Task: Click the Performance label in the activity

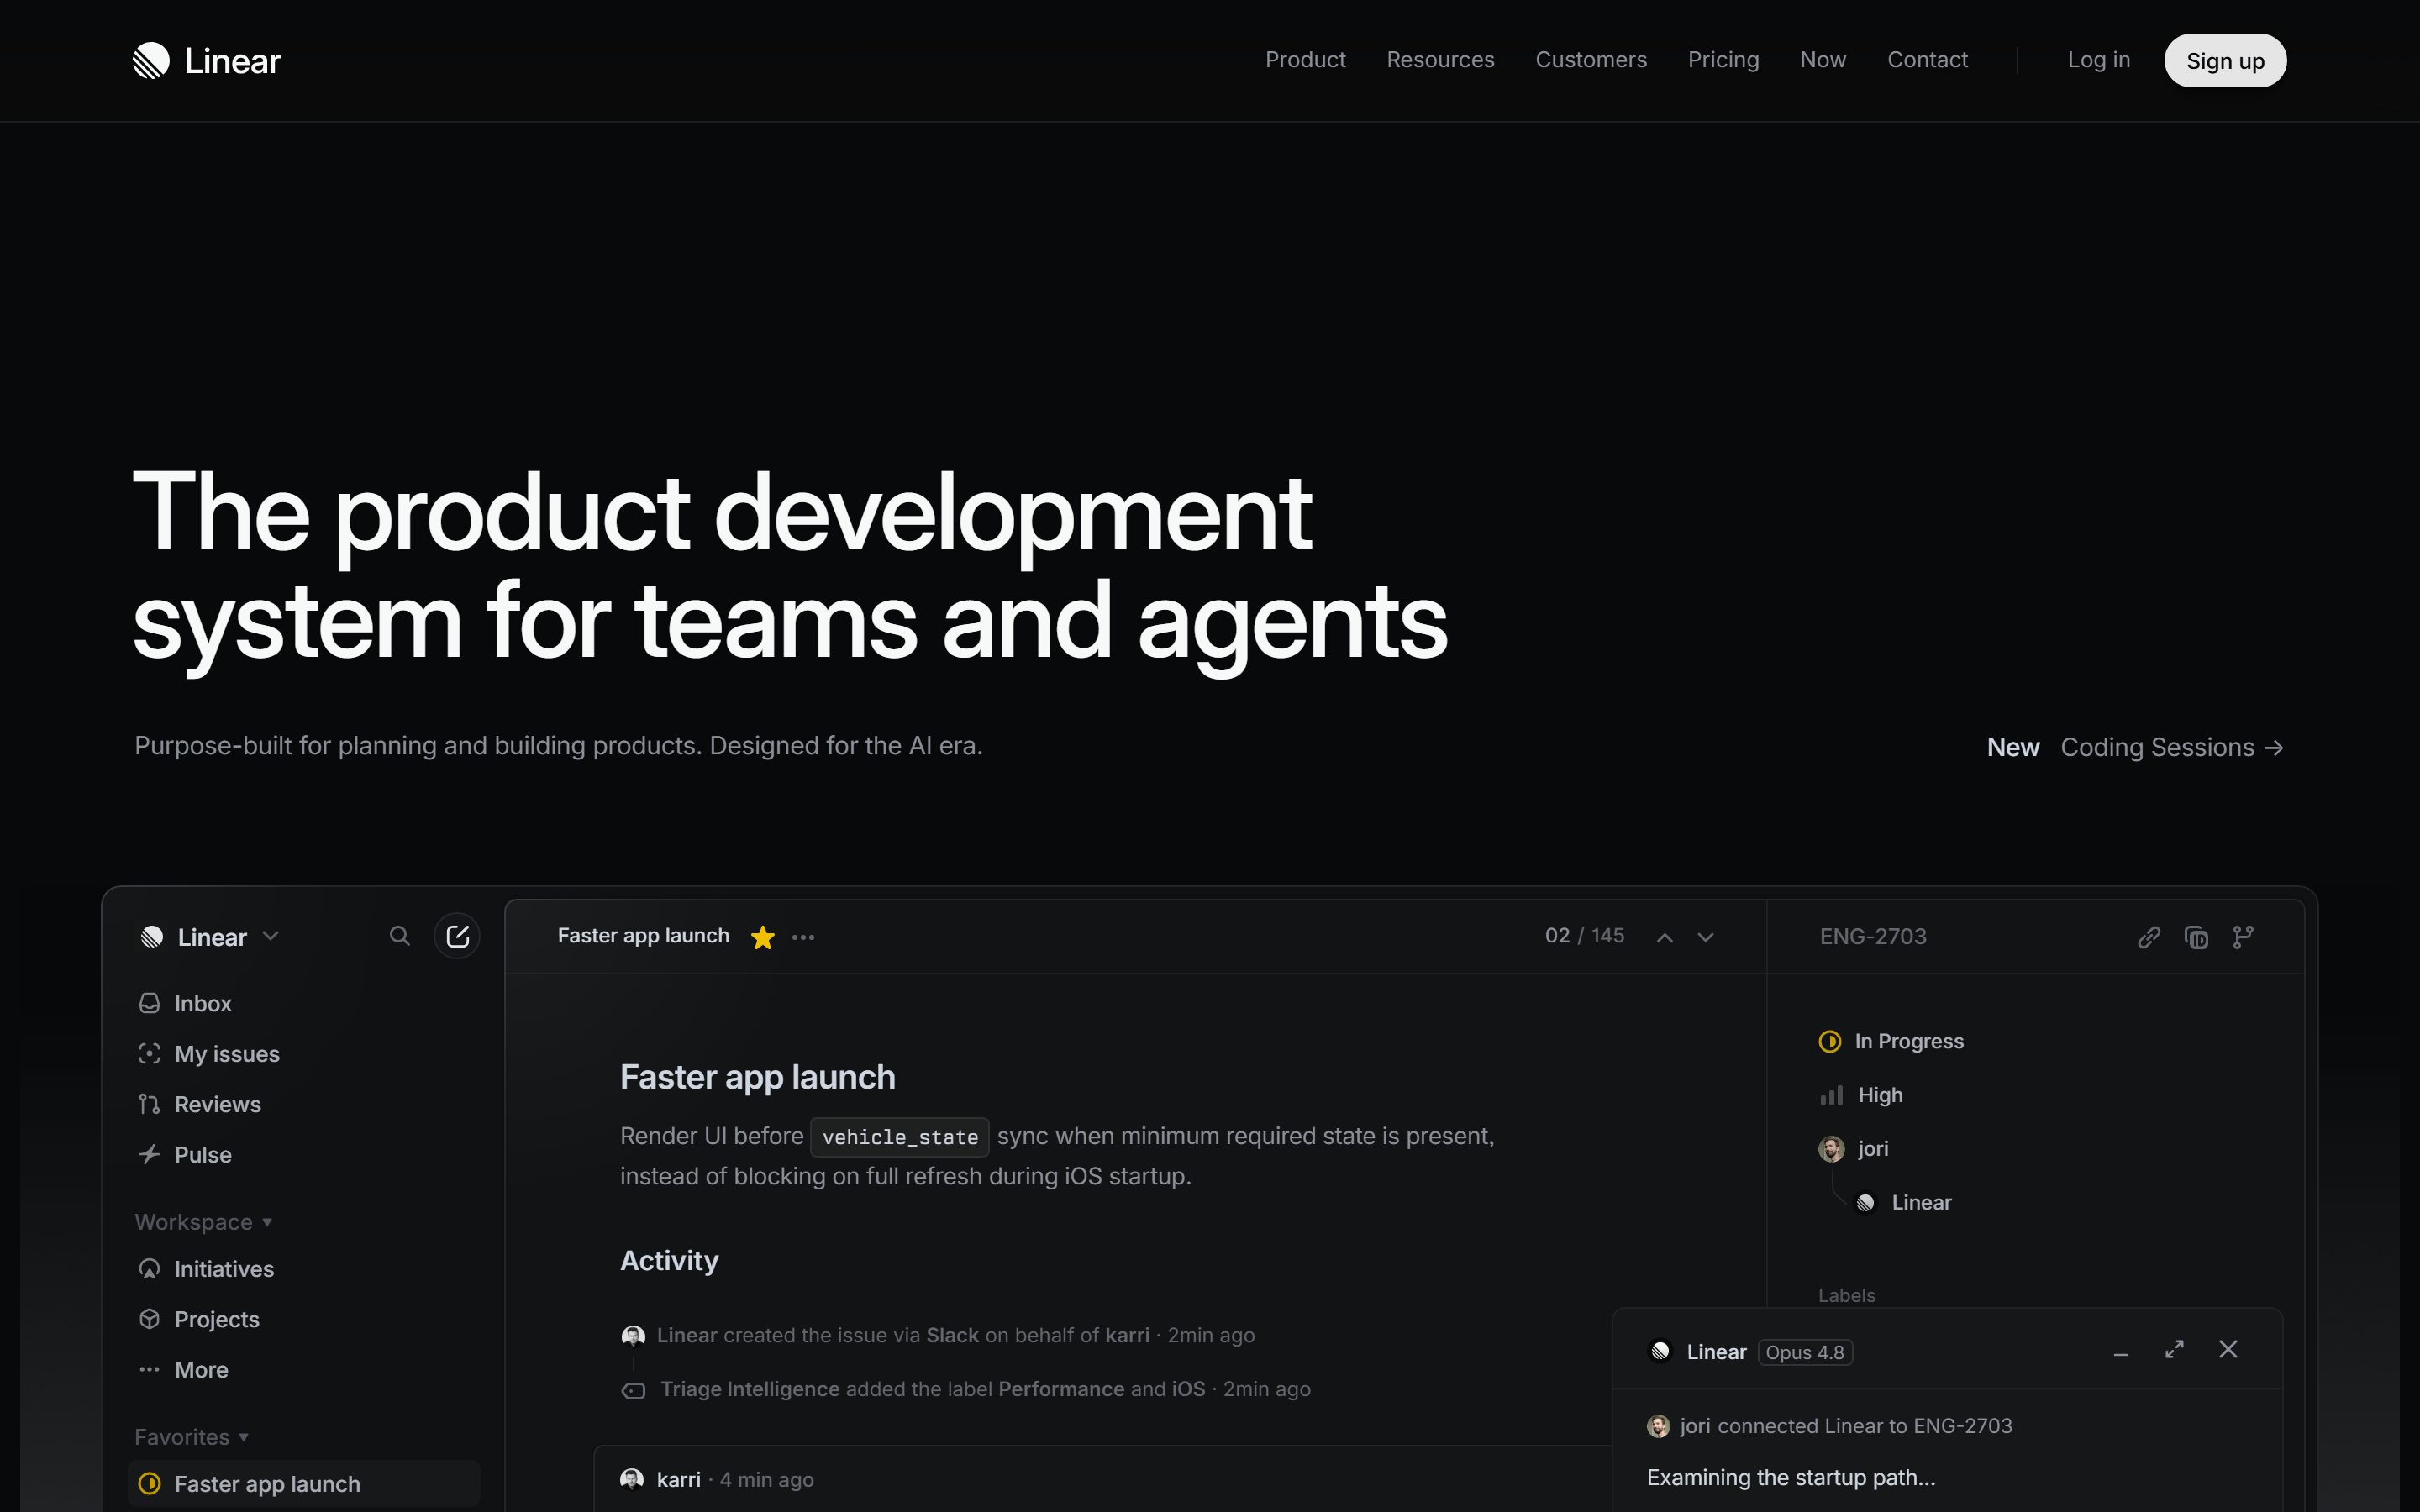Action: click(x=1061, y=1389)
